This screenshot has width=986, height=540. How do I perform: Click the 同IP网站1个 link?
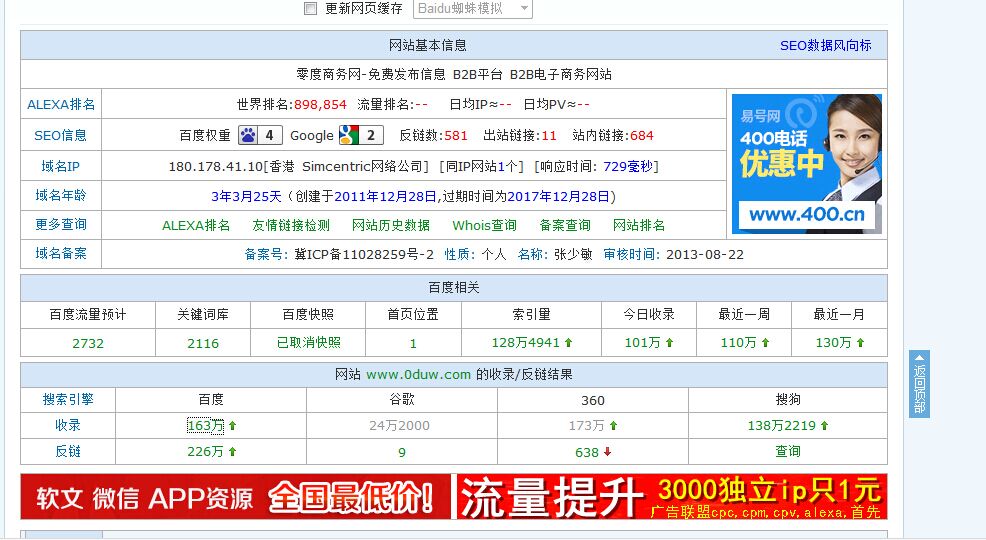click(482, 167)
